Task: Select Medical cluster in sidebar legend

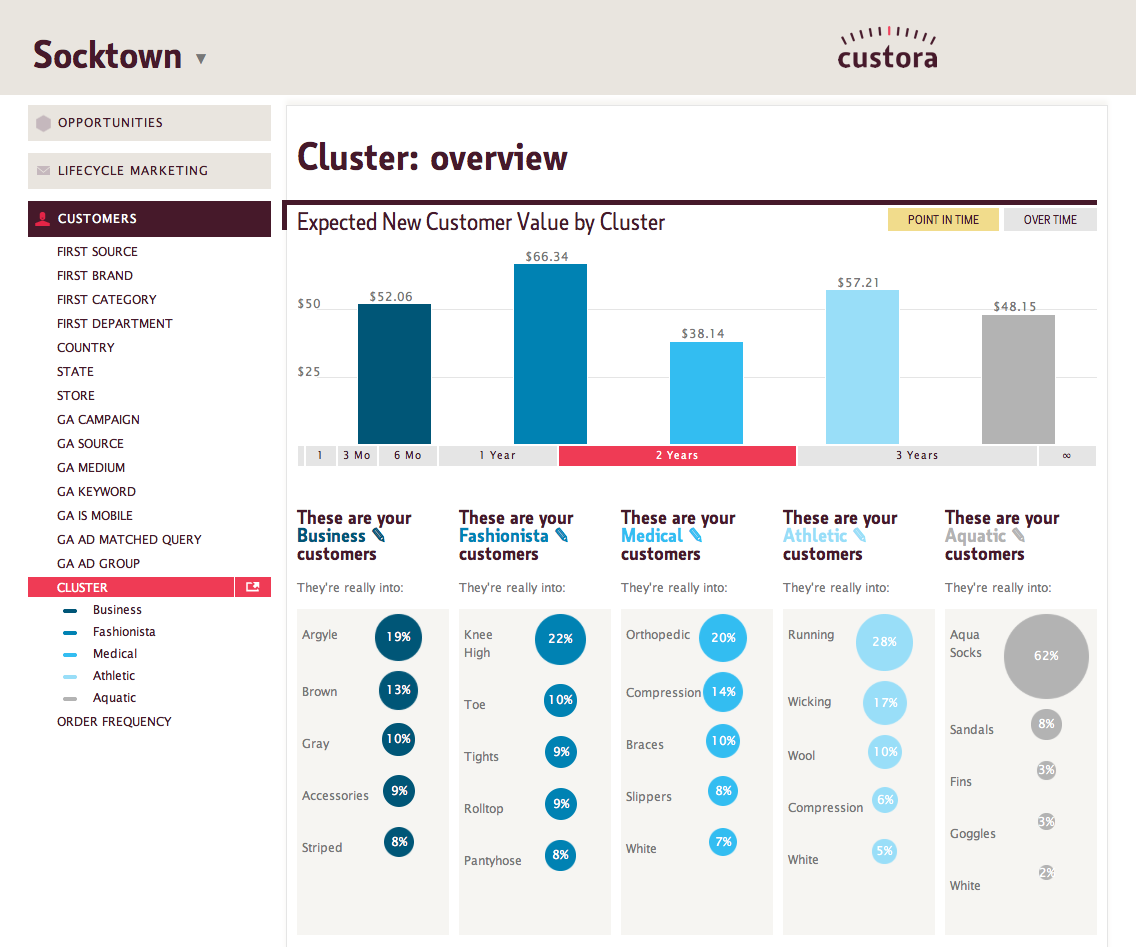Action: [114, 653]
